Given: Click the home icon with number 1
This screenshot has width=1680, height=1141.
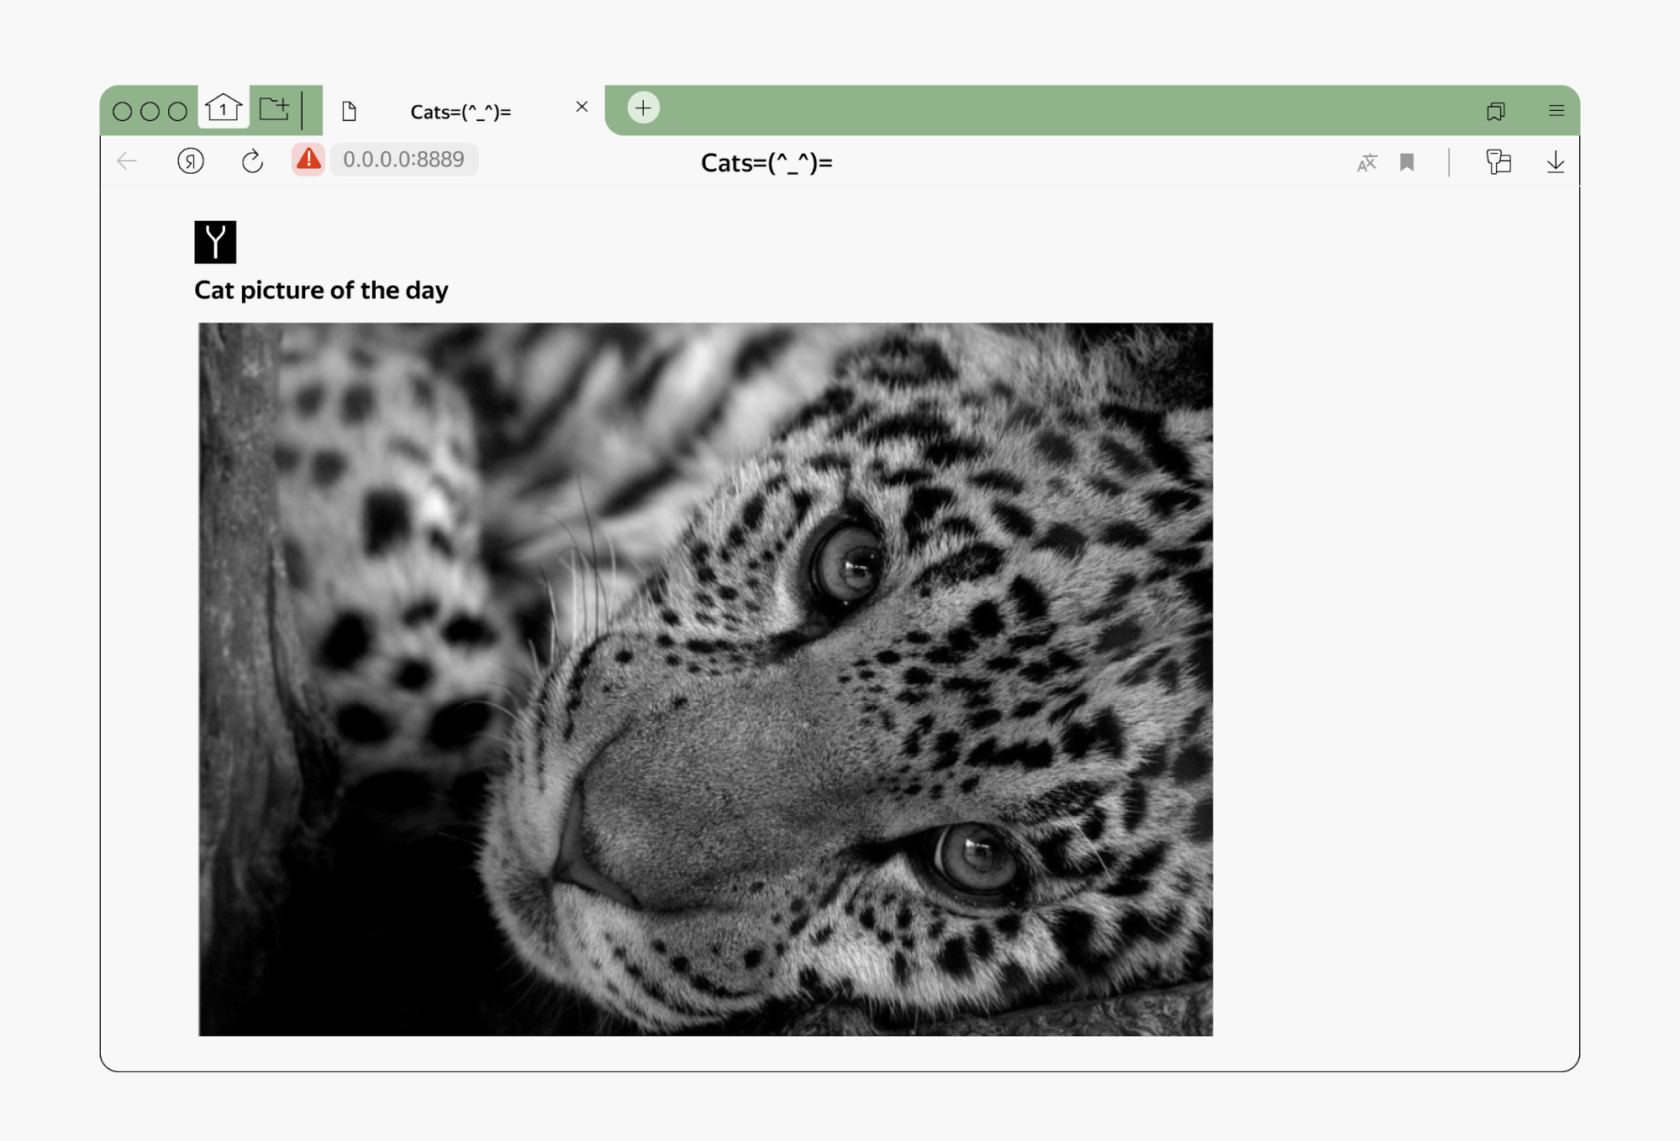Looking at the screenshot, I should tap(223, 108).
